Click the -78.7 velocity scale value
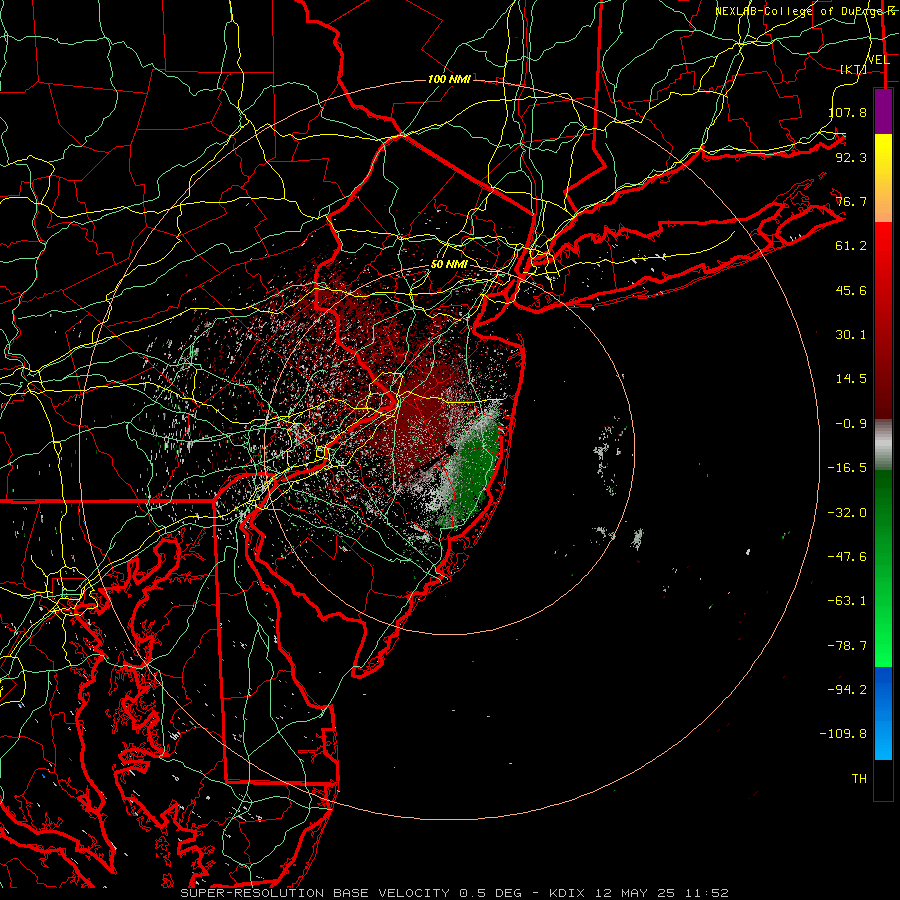This screenshot has width=900, height=900. 847,646
